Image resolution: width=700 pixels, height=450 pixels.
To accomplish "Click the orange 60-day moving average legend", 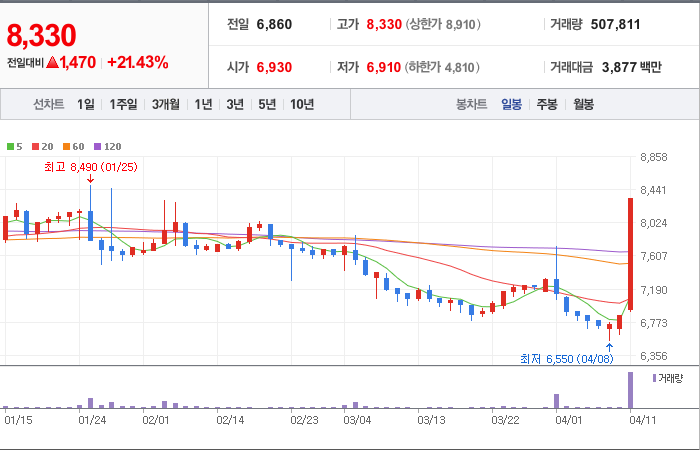I will click(x=73, y=146).
